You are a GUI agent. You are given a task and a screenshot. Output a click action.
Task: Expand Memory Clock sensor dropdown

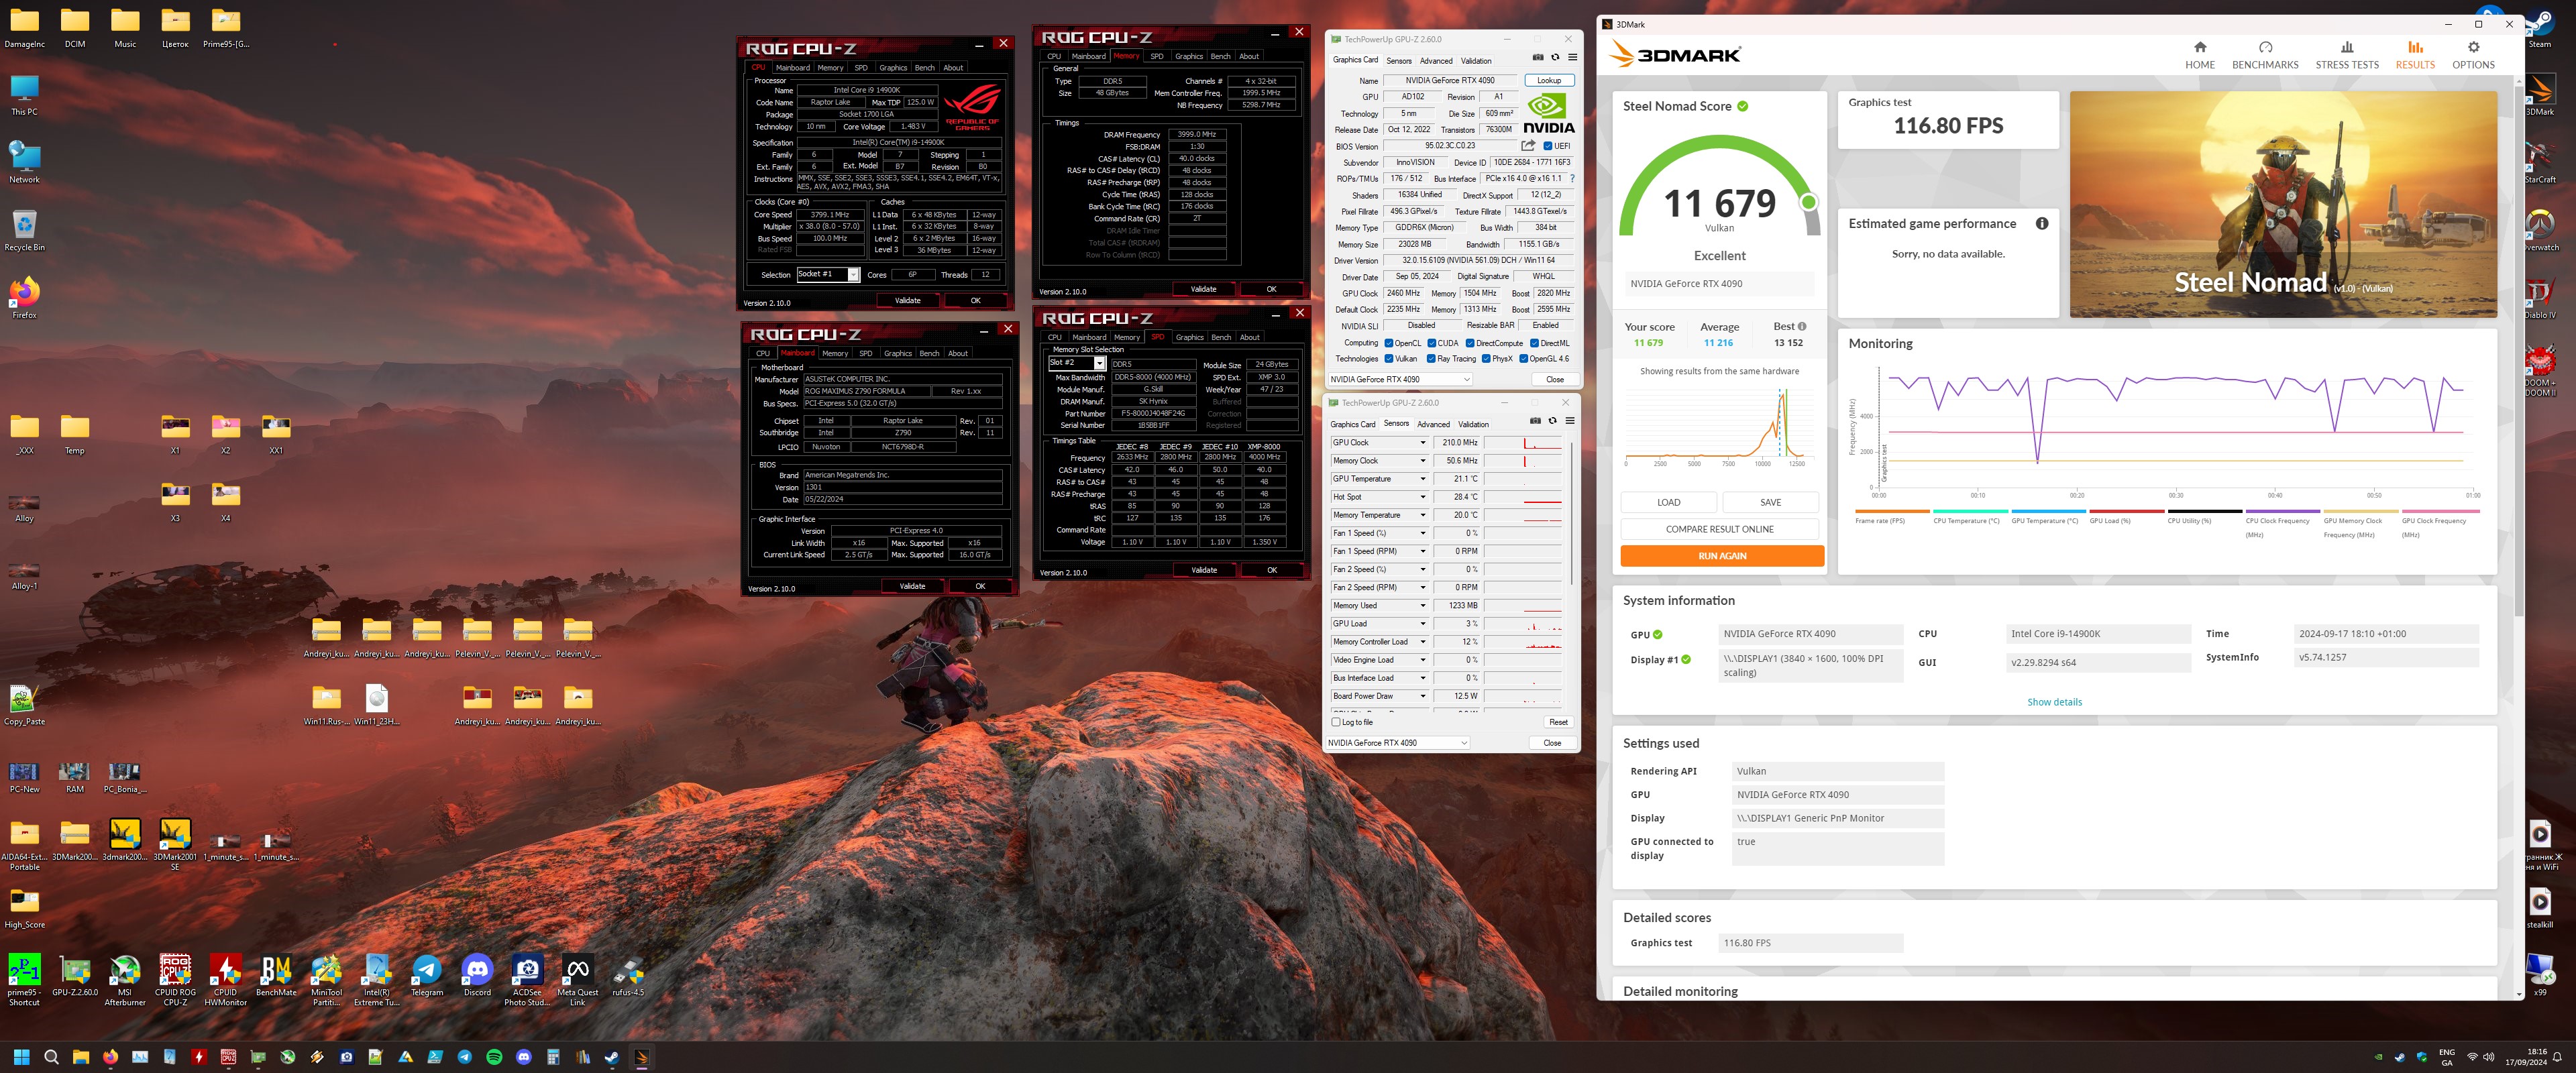[x=1423, y=461]
